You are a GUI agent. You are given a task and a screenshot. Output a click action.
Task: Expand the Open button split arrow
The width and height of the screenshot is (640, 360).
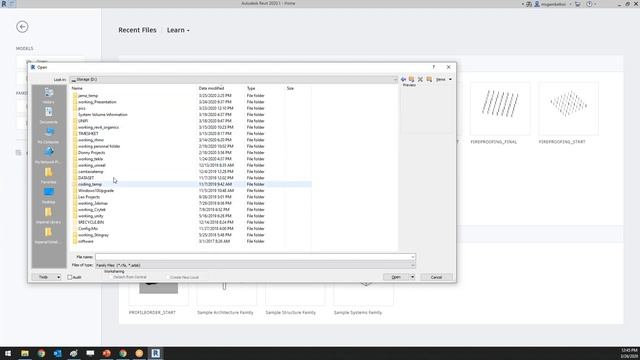pos(413,277)
